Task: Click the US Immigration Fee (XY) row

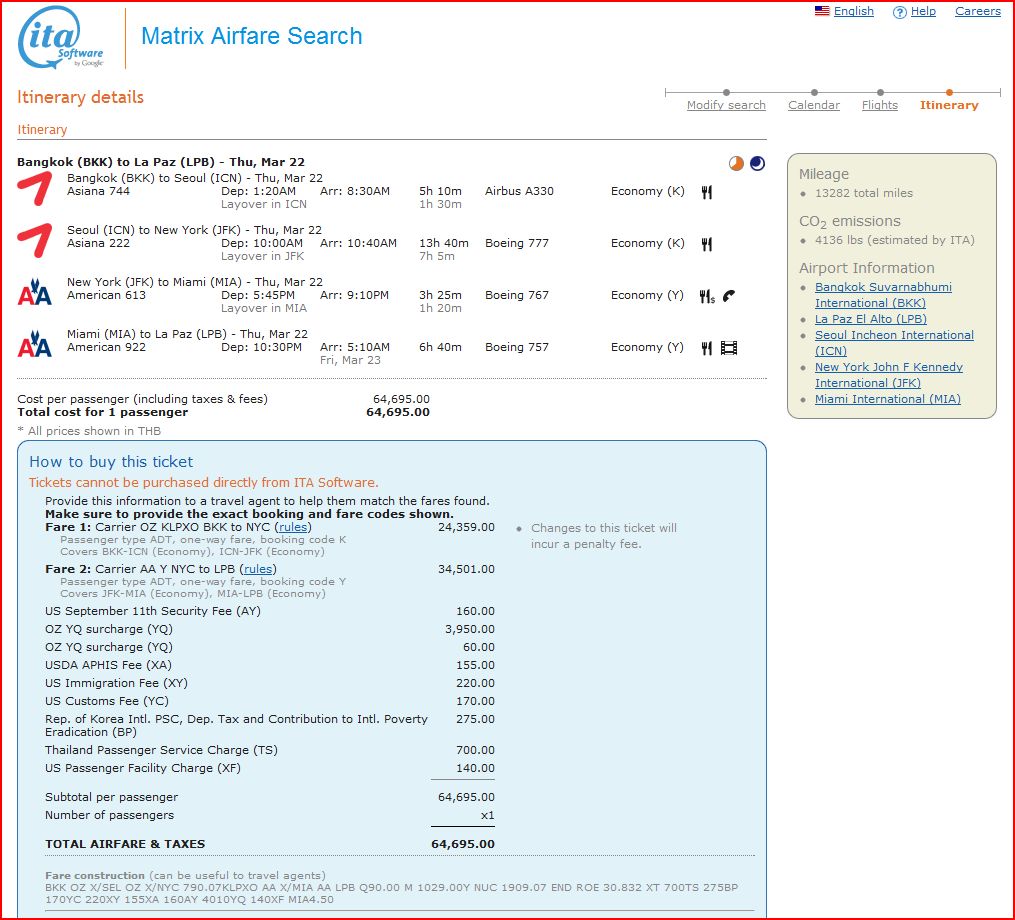Action: pyautogui.click(x=270, y=683)
